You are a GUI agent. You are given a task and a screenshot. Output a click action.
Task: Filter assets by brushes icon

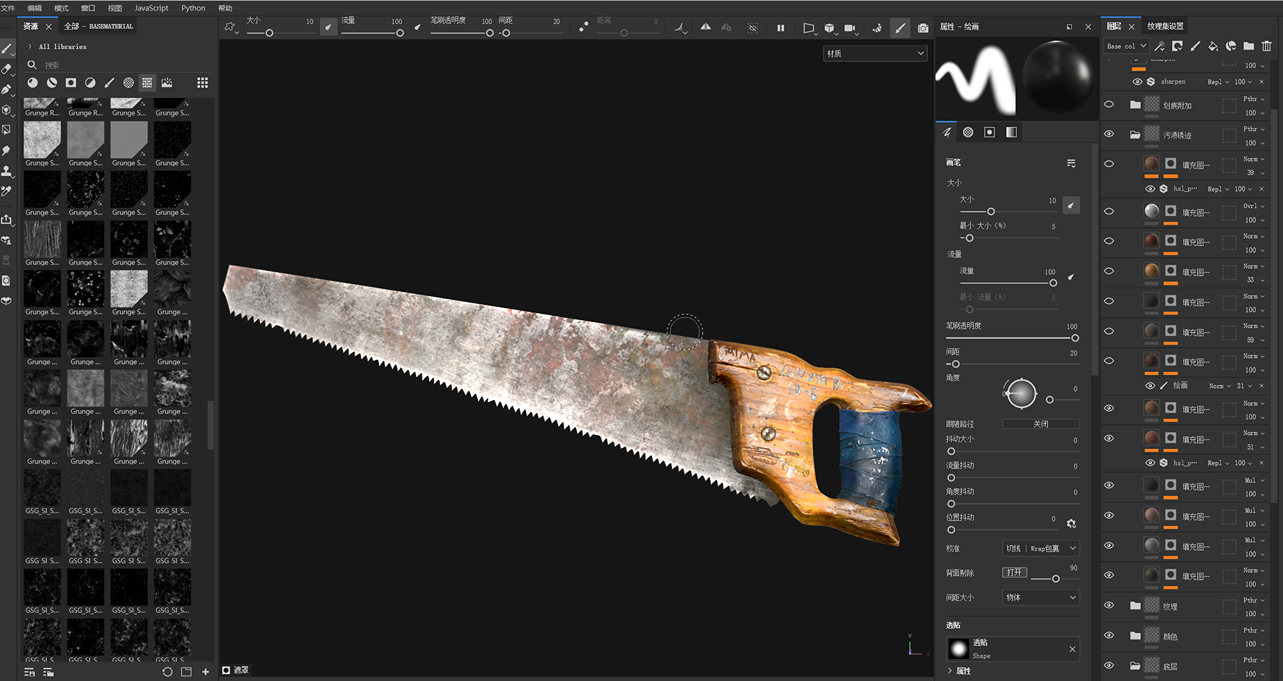[x=109, y=83]
